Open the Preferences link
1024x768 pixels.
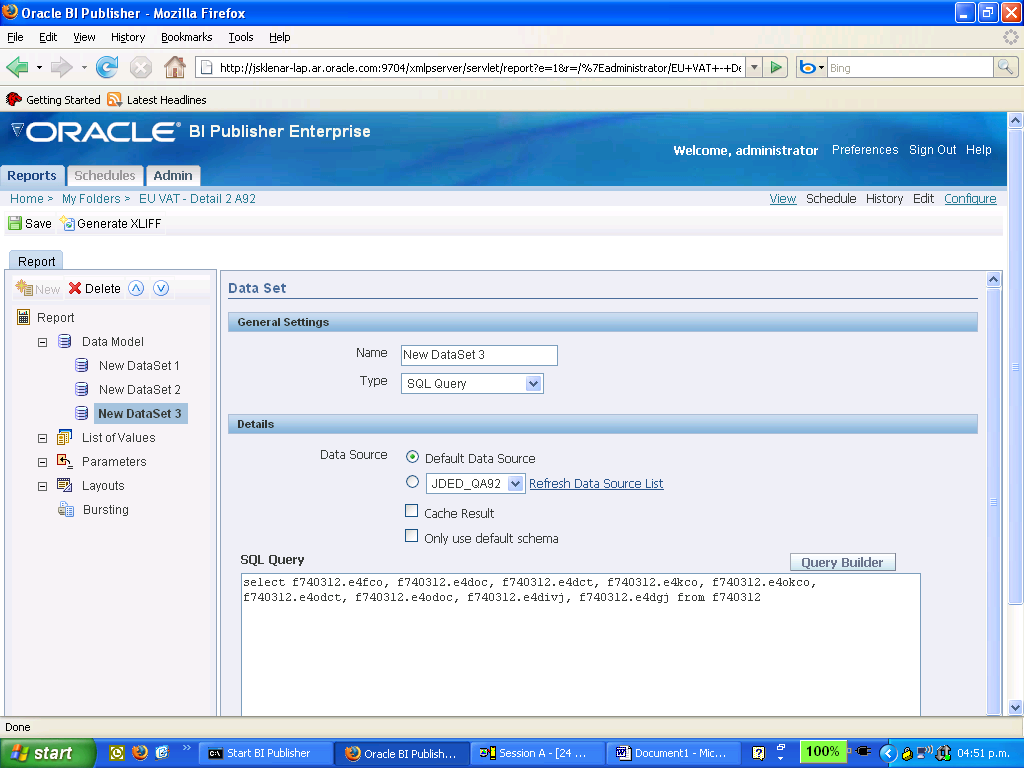coord(865,150)
